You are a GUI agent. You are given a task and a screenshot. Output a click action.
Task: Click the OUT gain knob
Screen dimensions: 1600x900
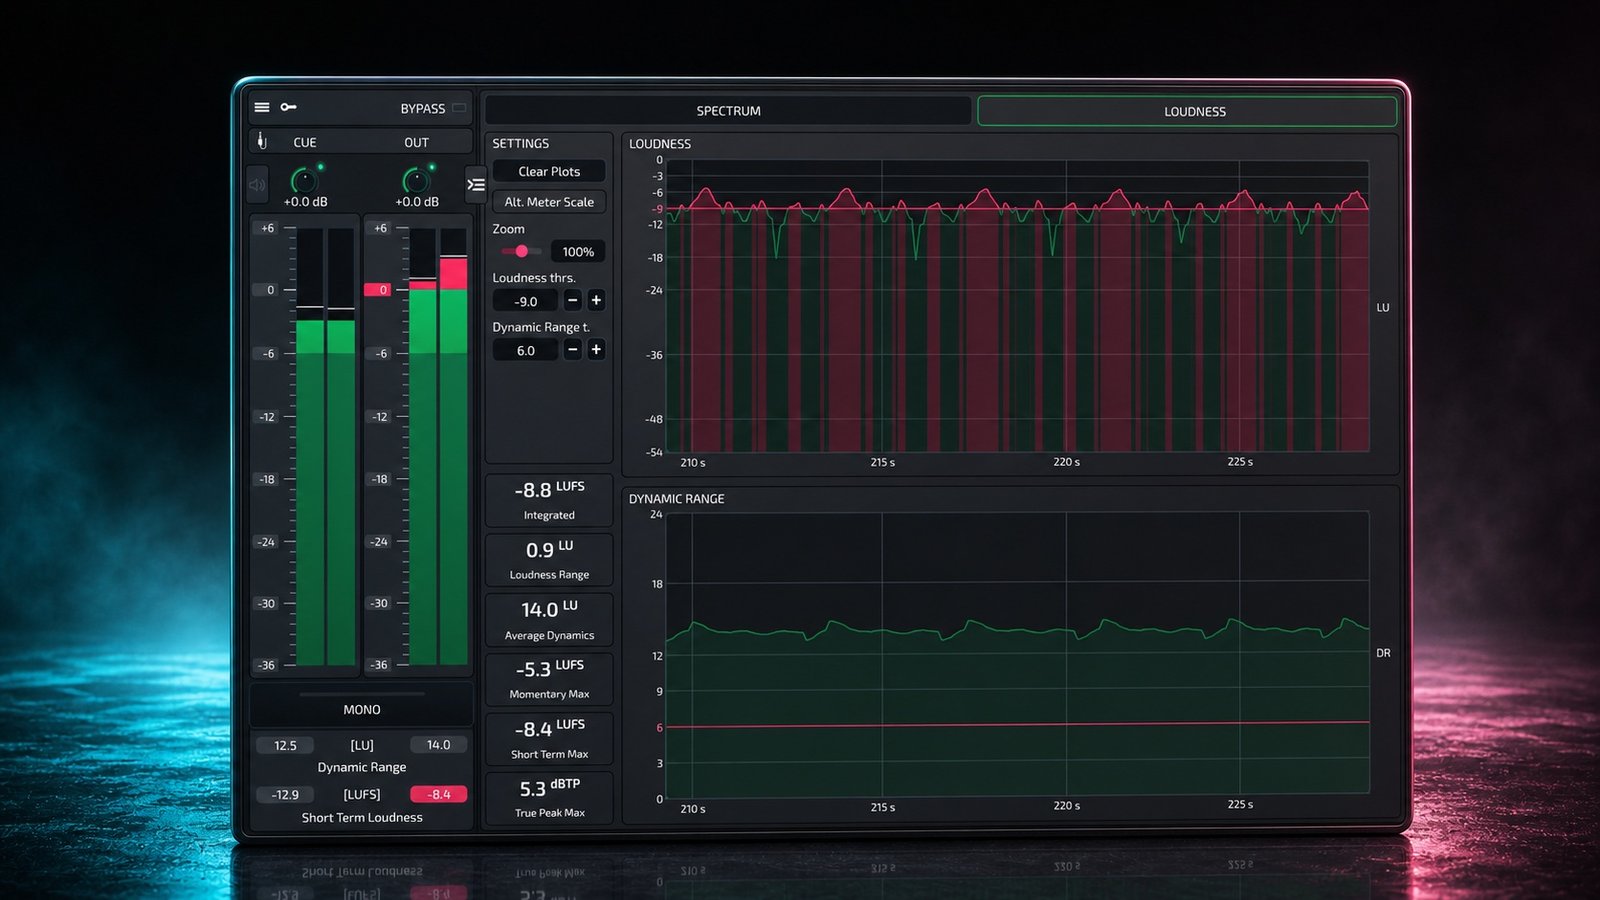[416, 180]
